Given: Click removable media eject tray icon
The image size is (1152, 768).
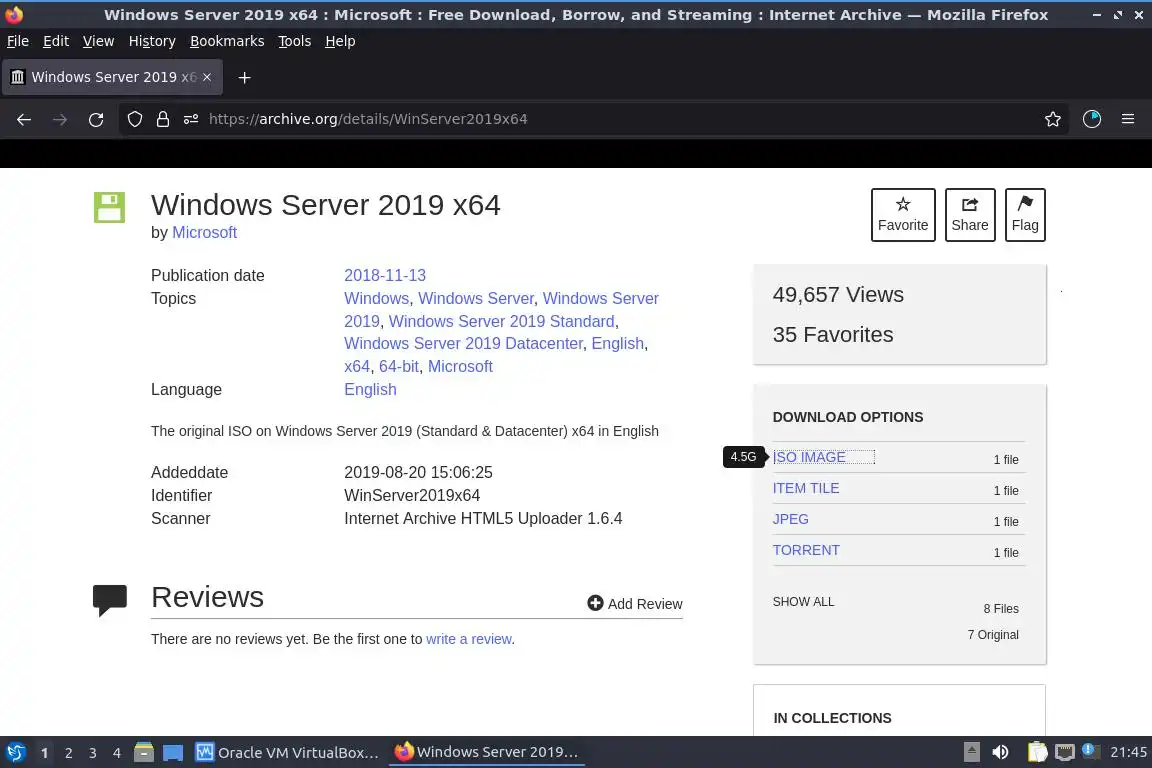Looking at the screenshot, I should [x=971, y=753].
